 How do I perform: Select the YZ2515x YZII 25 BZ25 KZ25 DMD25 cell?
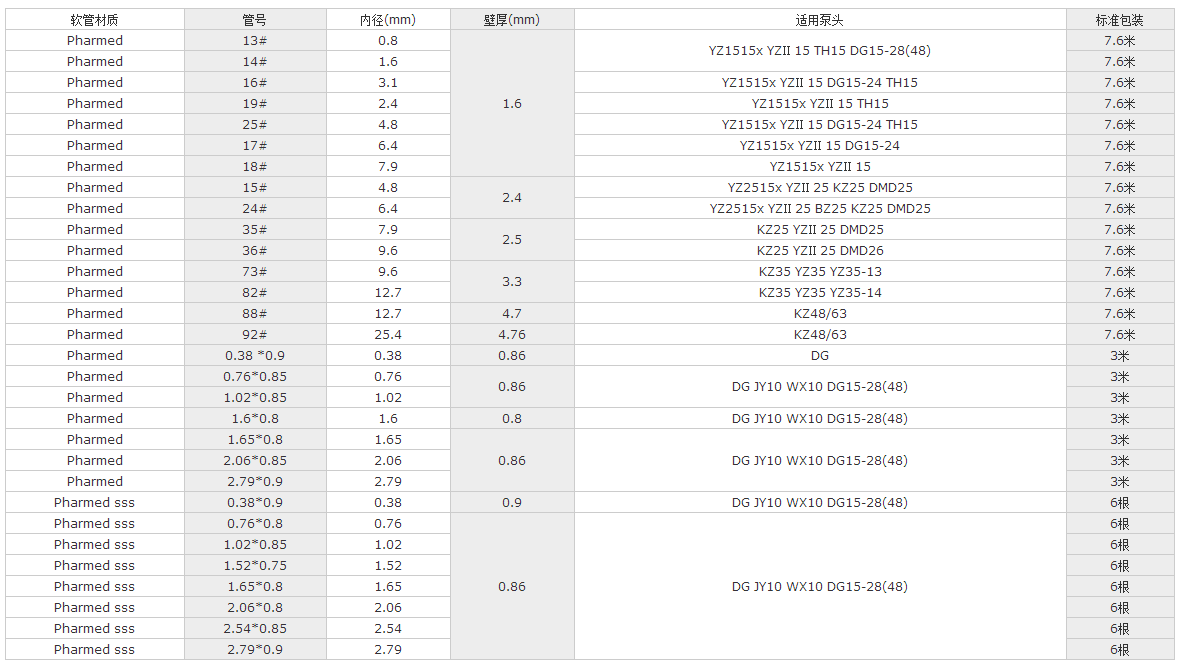coord(820,209)
